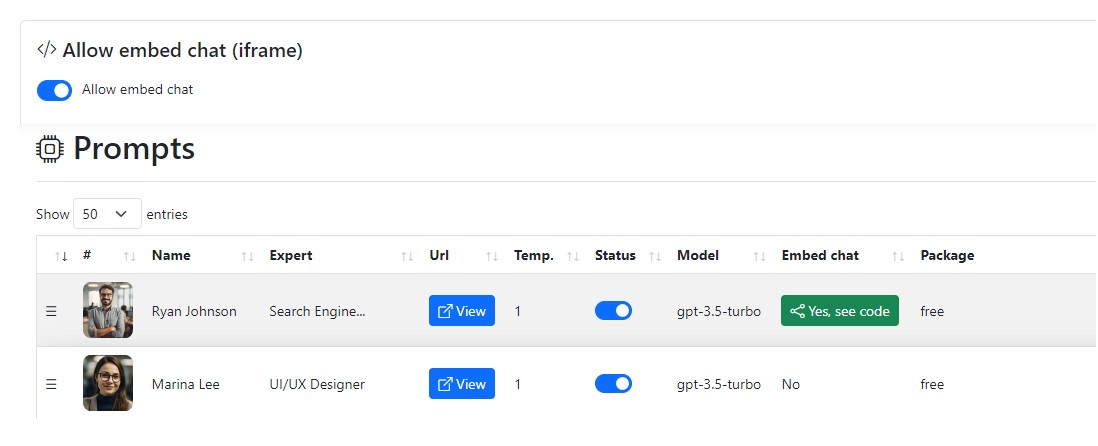Click the Embed chat column sort arrows

tap(898, 256)
